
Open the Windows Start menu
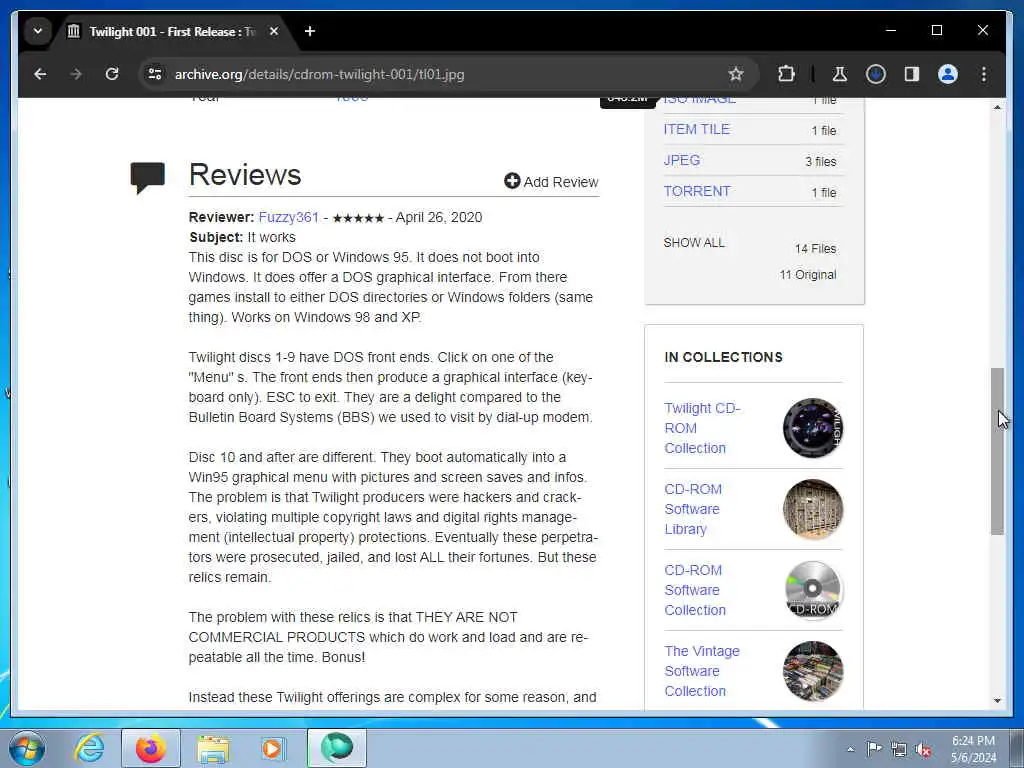[x=27, y=748]
